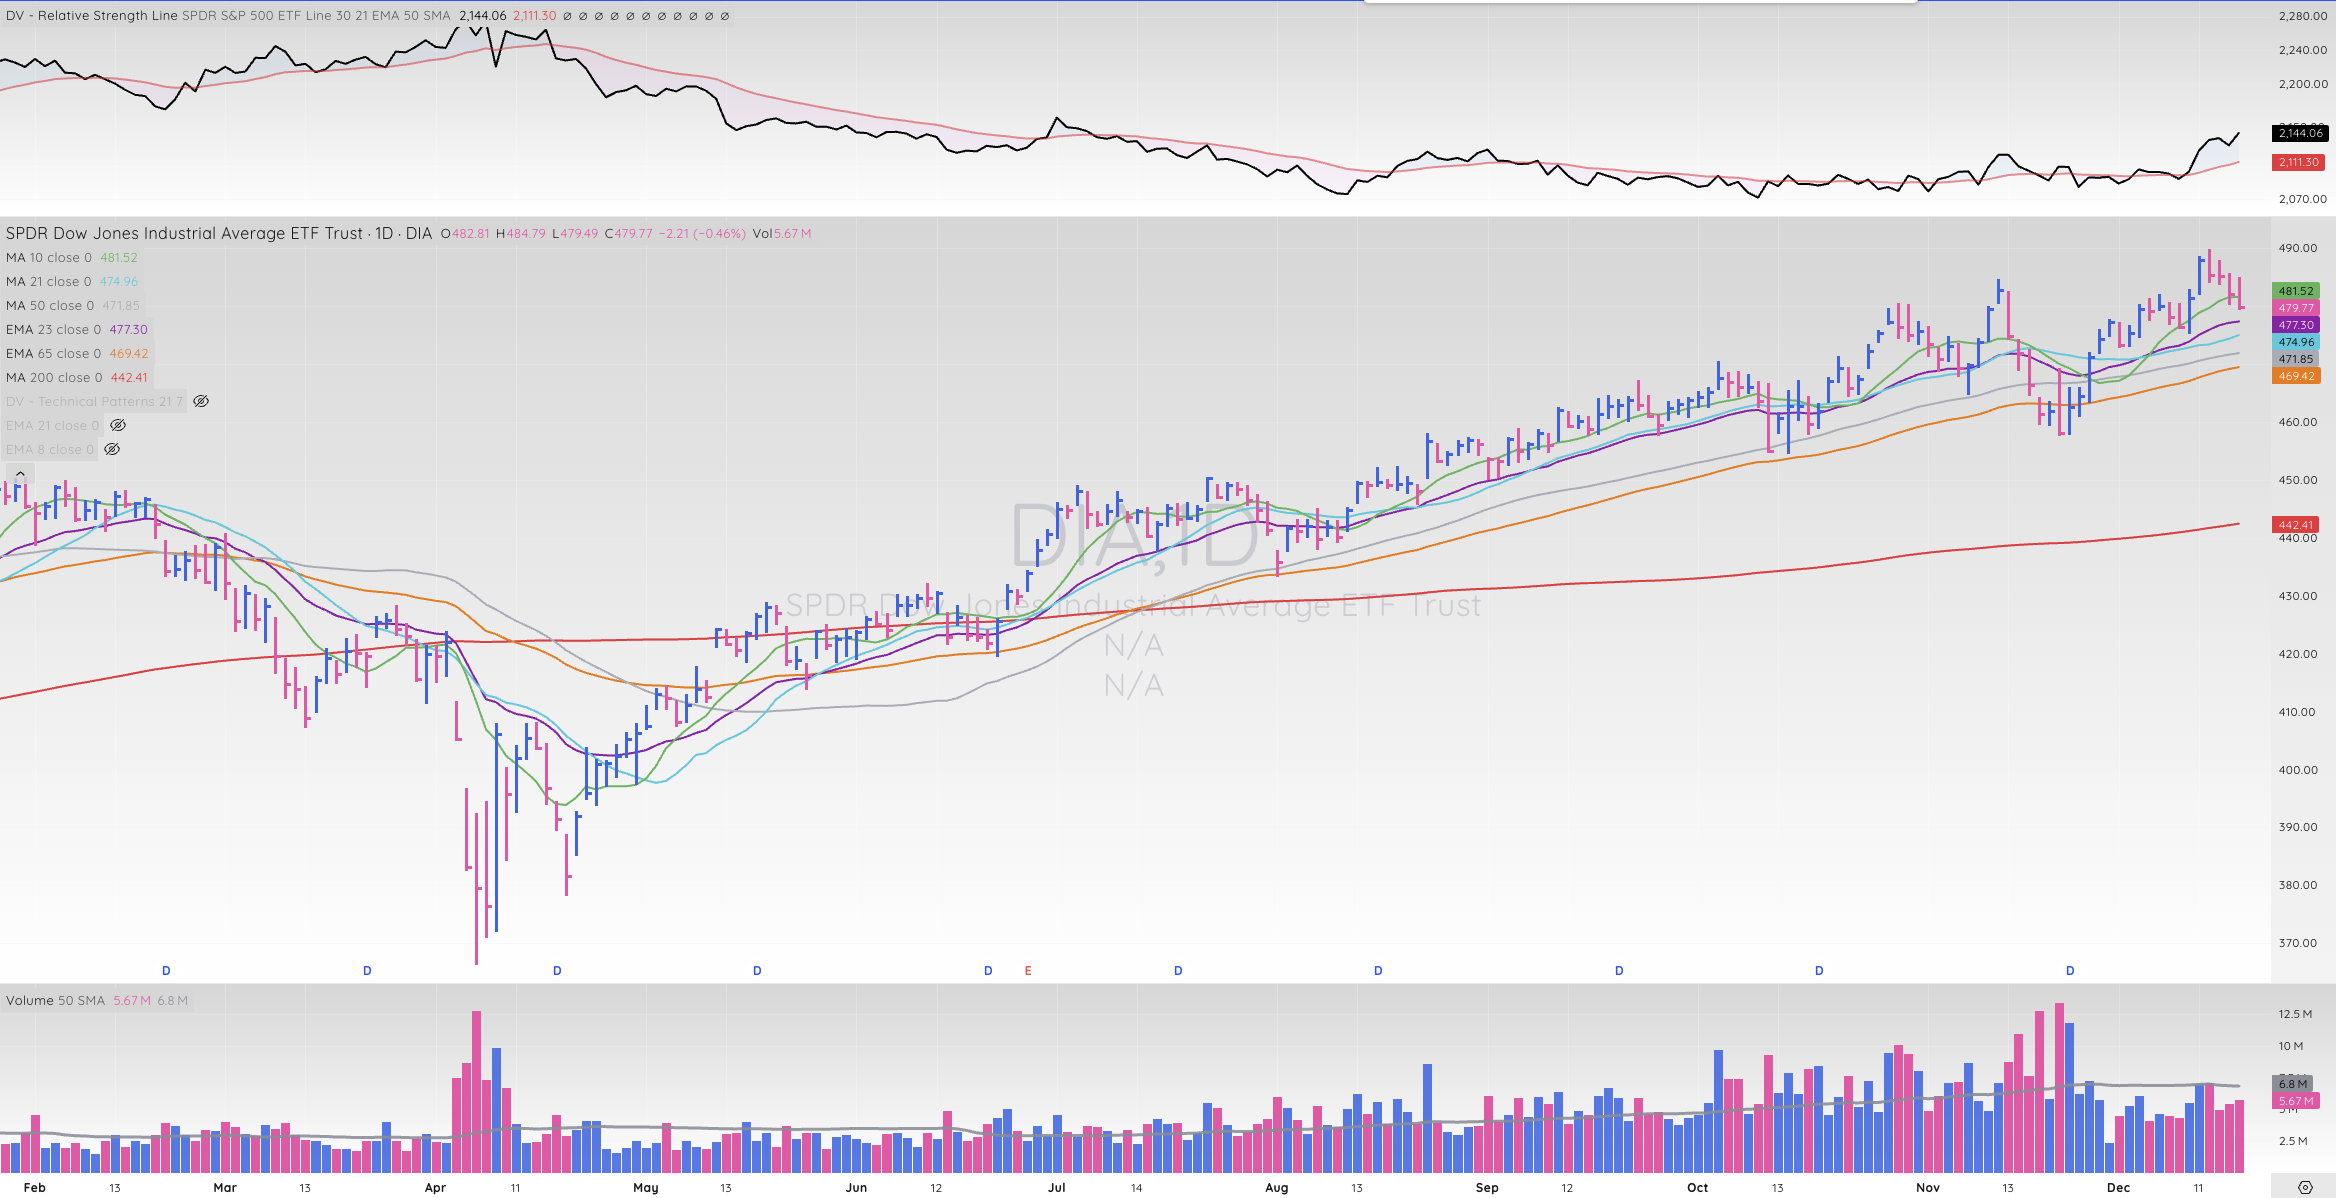Click the MA 10 close legend entry
Image resolution: width=2336 pixels, height=1198 pixels.
pos(48,257)
